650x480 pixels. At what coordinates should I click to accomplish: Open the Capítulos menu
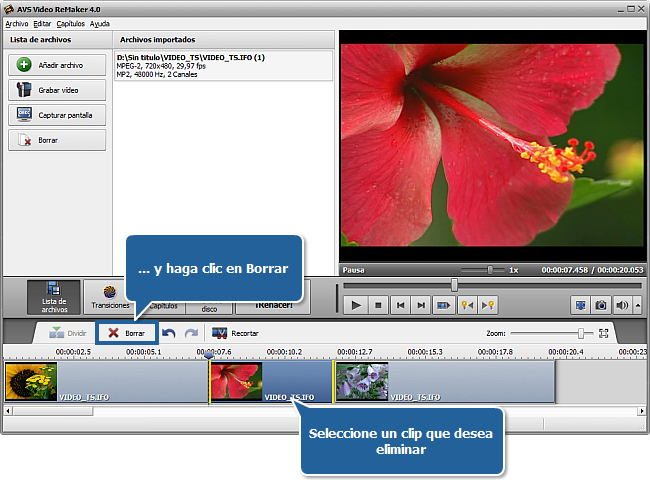70,23
